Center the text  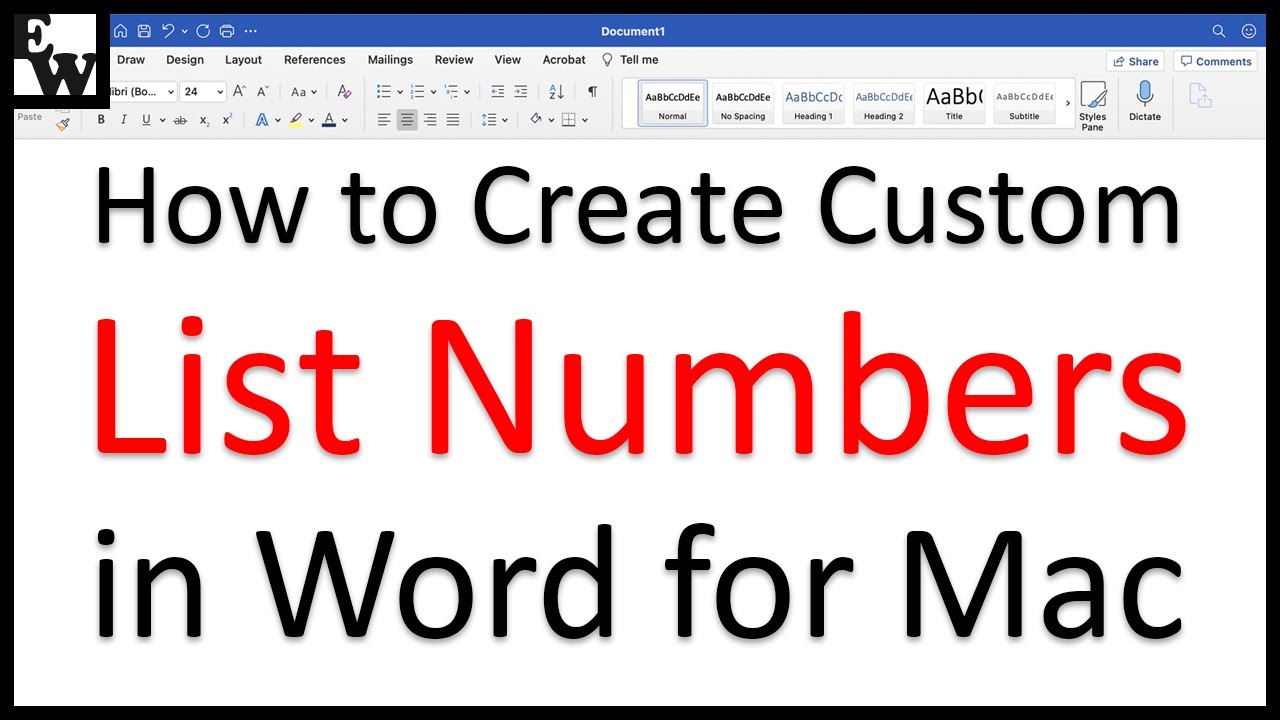pos(407,120)
